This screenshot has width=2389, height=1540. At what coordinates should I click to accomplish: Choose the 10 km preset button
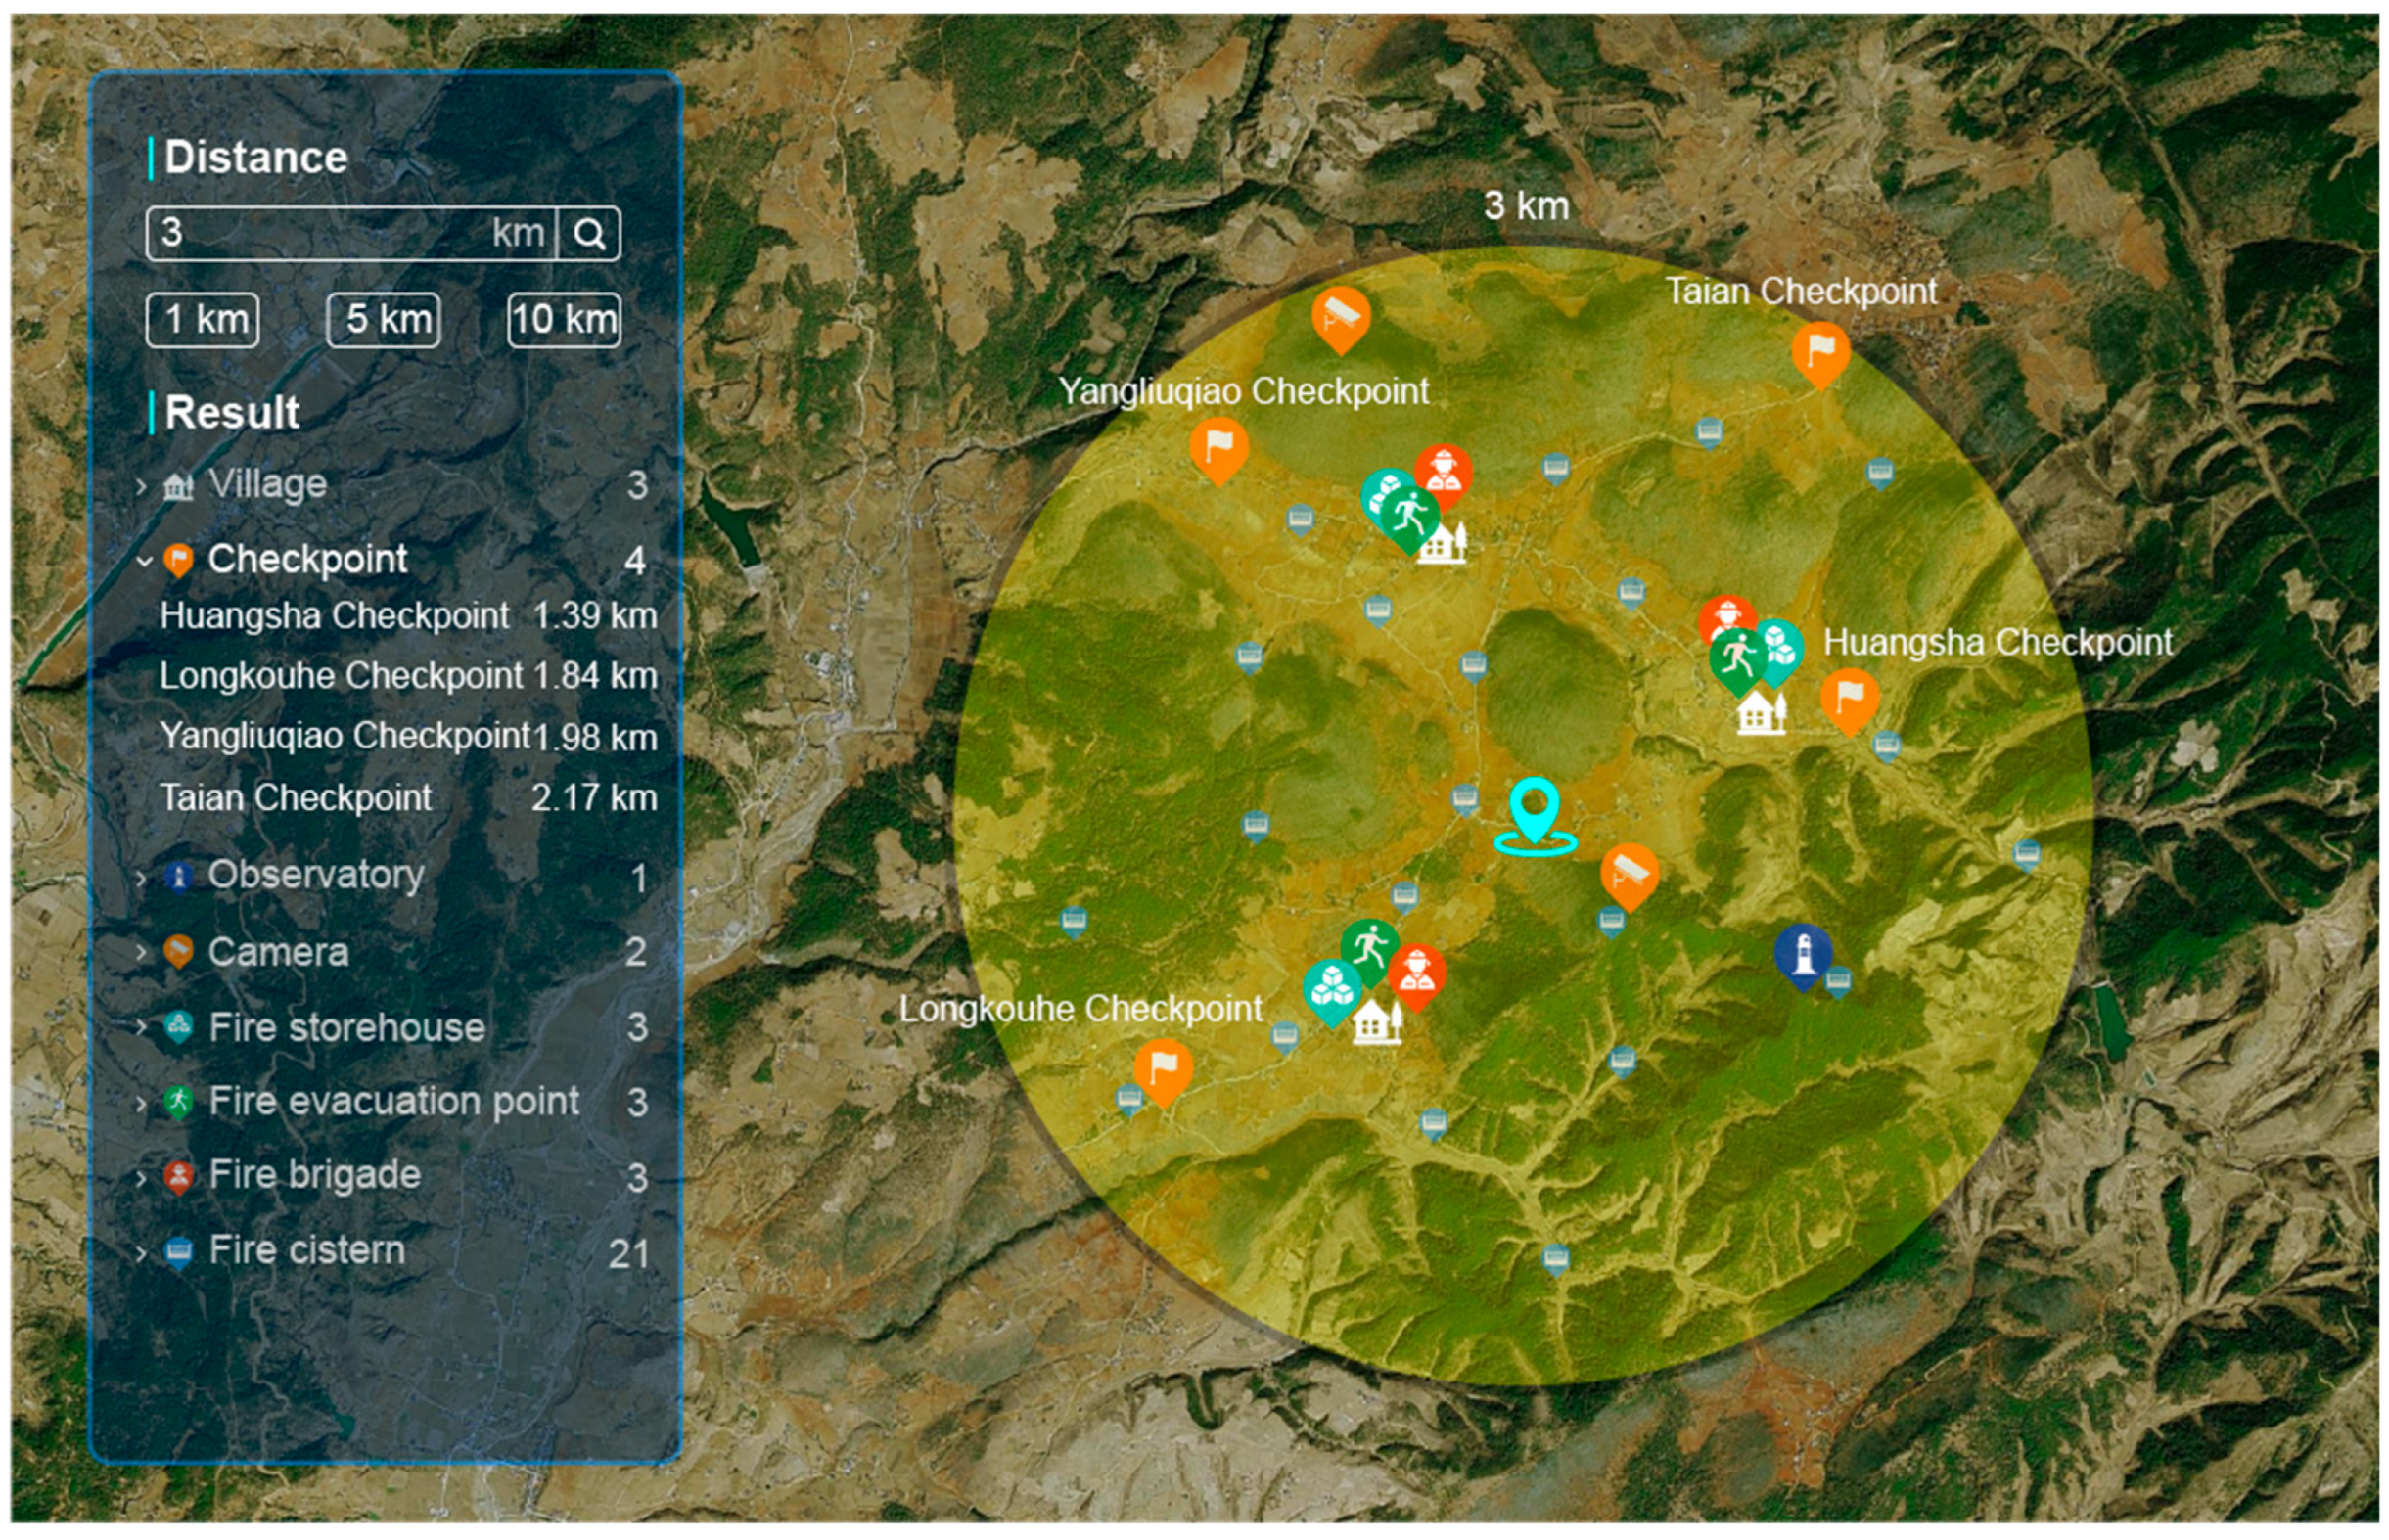(564, 320)
